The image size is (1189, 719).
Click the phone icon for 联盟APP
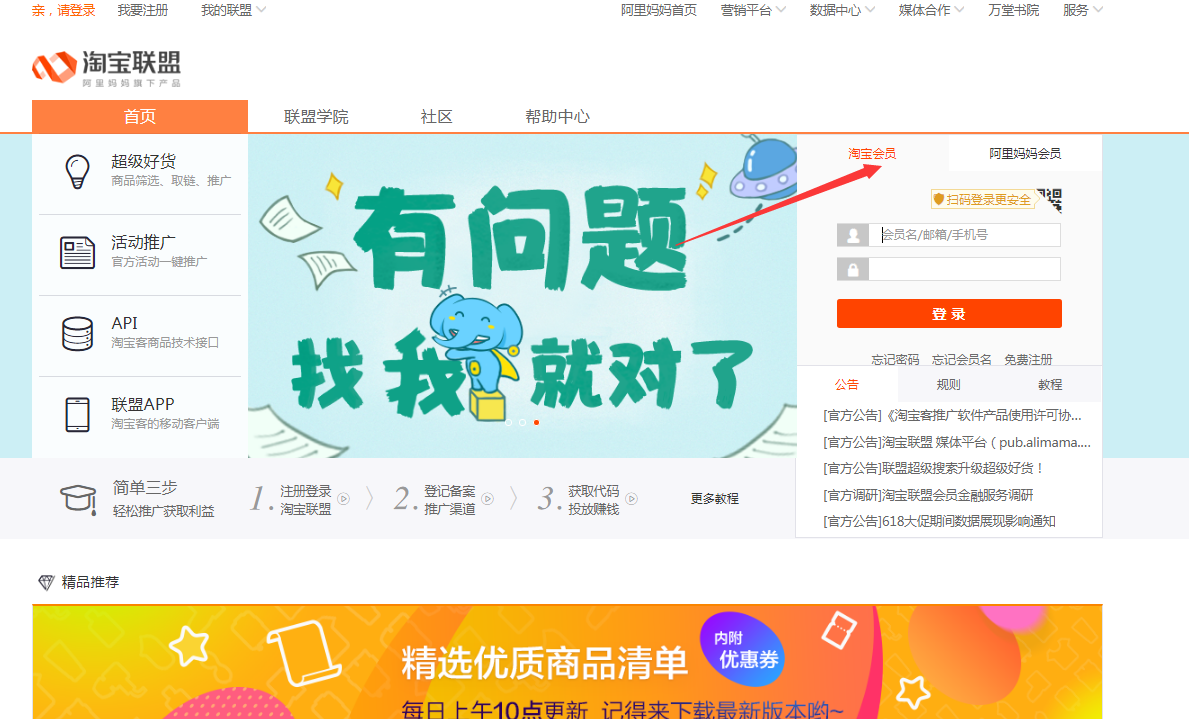[77, 415]
